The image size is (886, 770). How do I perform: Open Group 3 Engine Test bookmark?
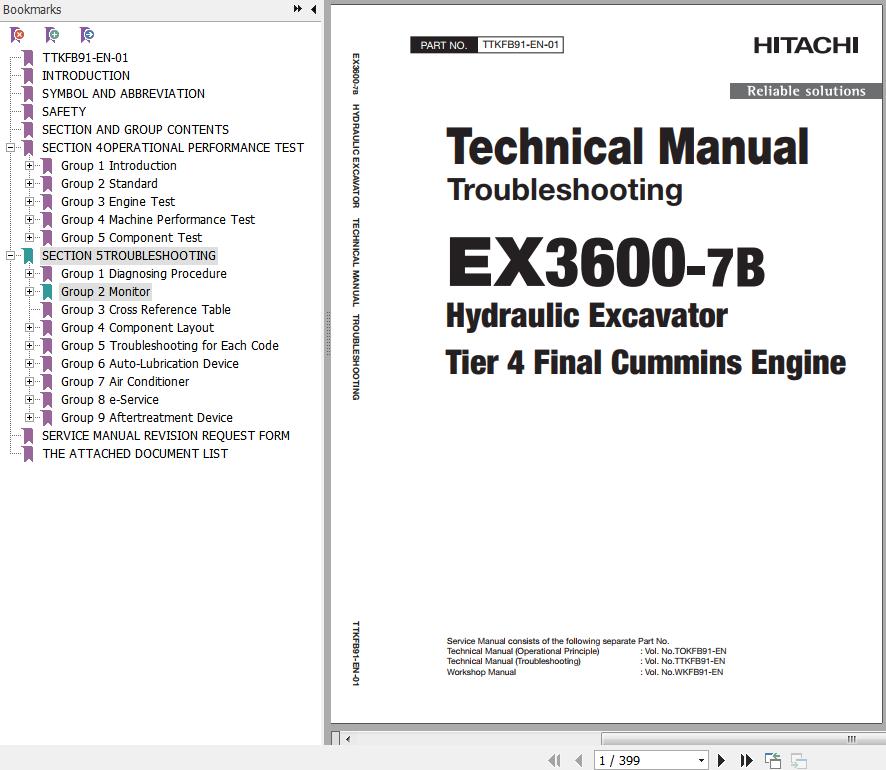(x=118, y=202)
